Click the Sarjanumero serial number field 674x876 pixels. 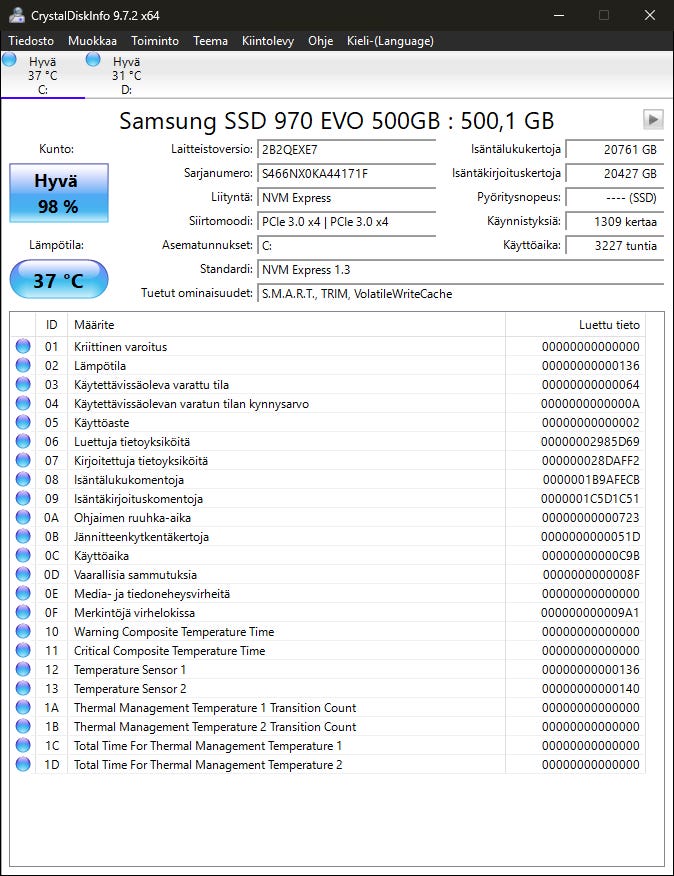click(x=346, y=173)
